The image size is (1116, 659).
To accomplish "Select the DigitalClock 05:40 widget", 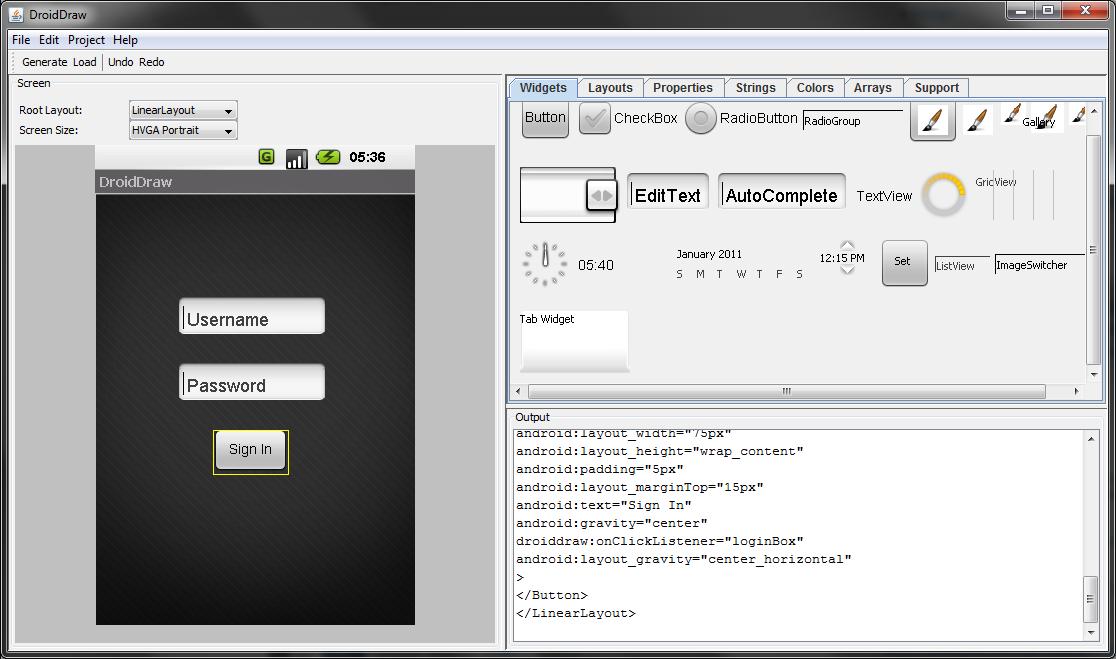I will click(596, 265).
